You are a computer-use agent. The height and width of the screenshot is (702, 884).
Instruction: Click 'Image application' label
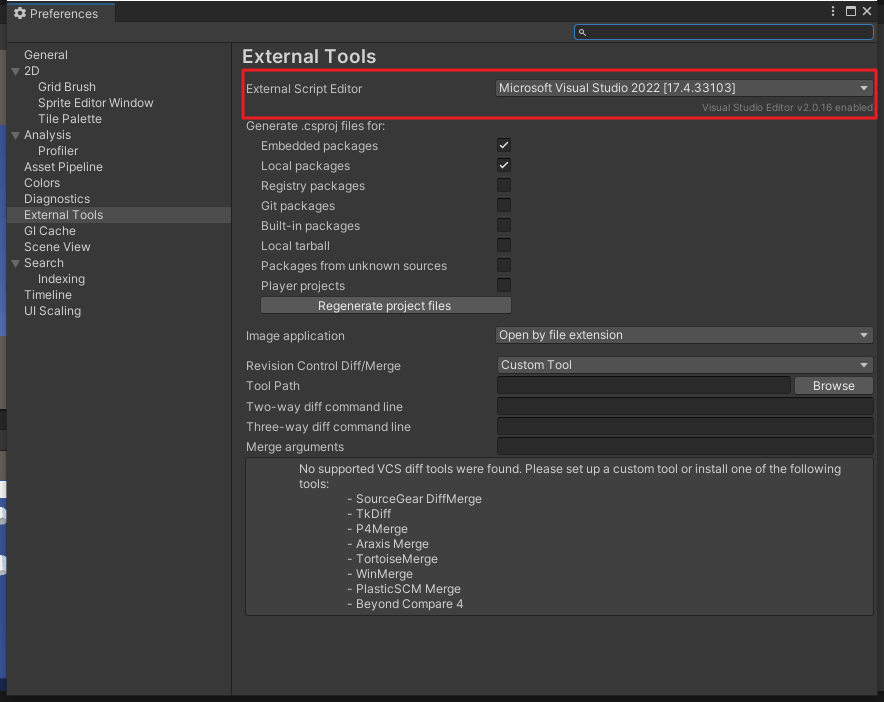coord(295,336)
